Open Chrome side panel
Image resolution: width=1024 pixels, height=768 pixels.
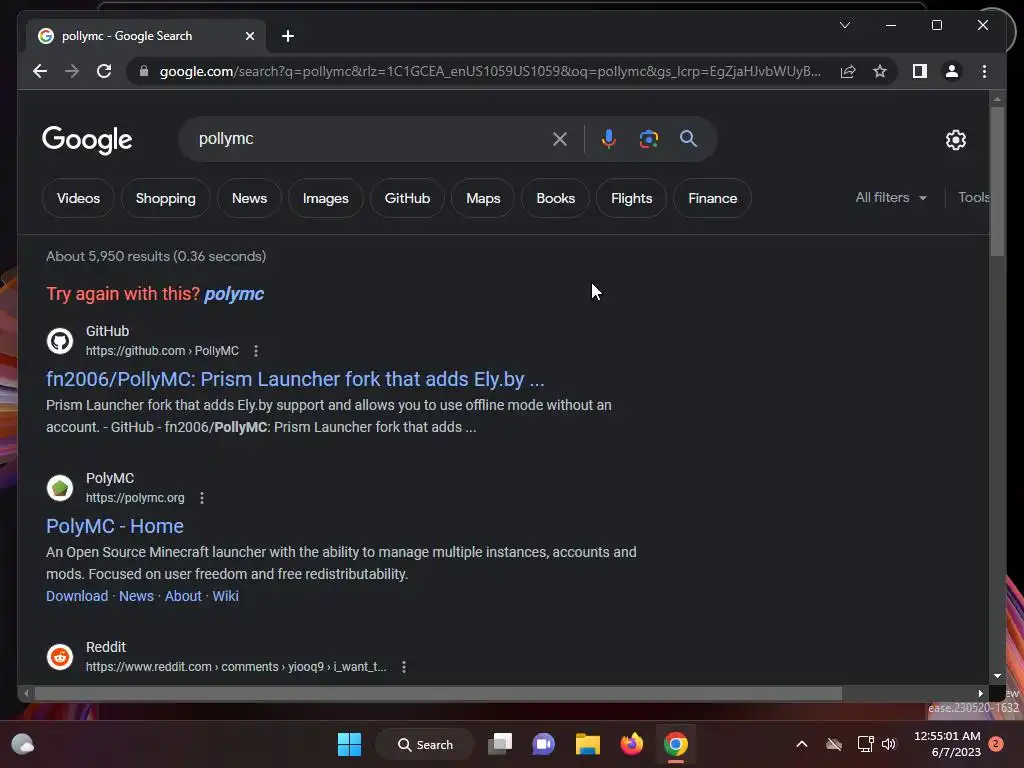[x=920, y=71]
